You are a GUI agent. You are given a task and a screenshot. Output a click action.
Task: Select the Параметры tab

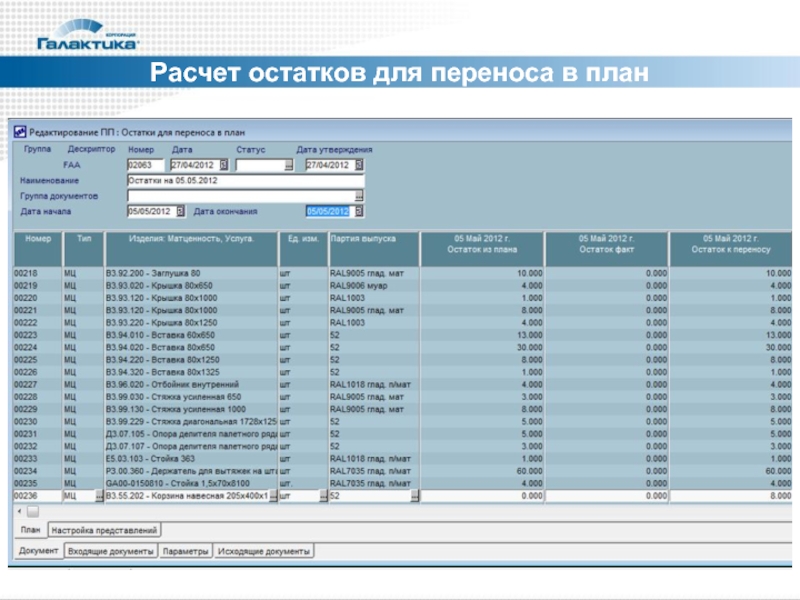click(x=186, y=551)
